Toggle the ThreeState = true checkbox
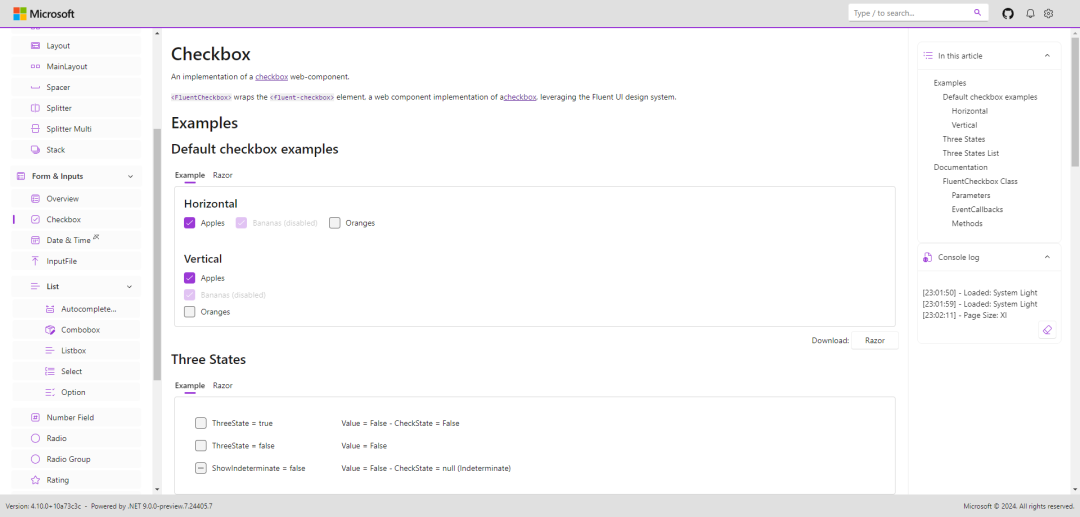Image resolution: width=1080 pixels, height=517 pixels. 201,423
